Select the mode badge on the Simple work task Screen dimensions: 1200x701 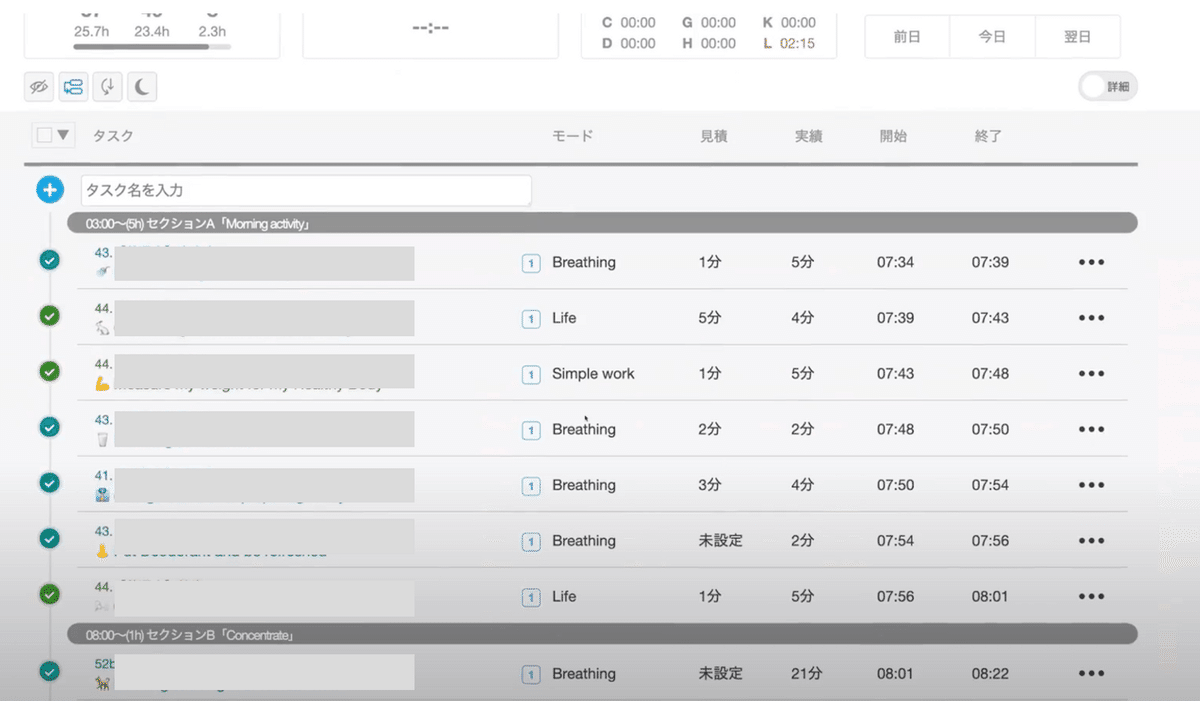point(531,373)
